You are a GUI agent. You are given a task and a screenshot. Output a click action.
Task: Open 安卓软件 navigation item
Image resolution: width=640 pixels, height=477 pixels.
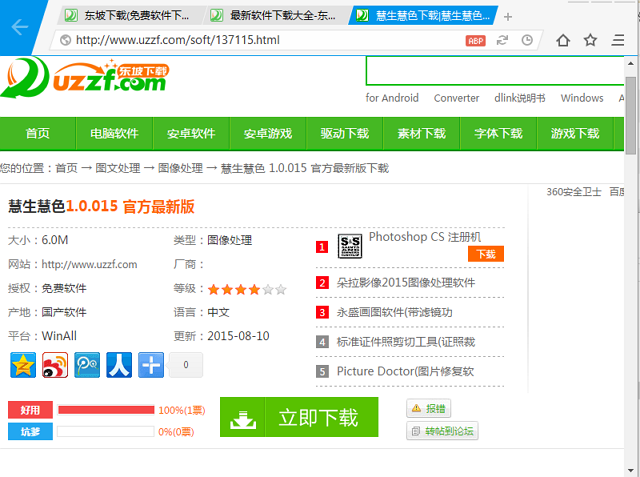(191, 133)
